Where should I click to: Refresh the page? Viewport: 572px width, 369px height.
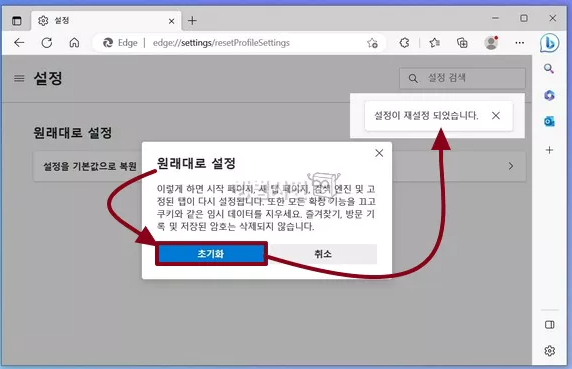pyautogui.click(x=47, y=43)
